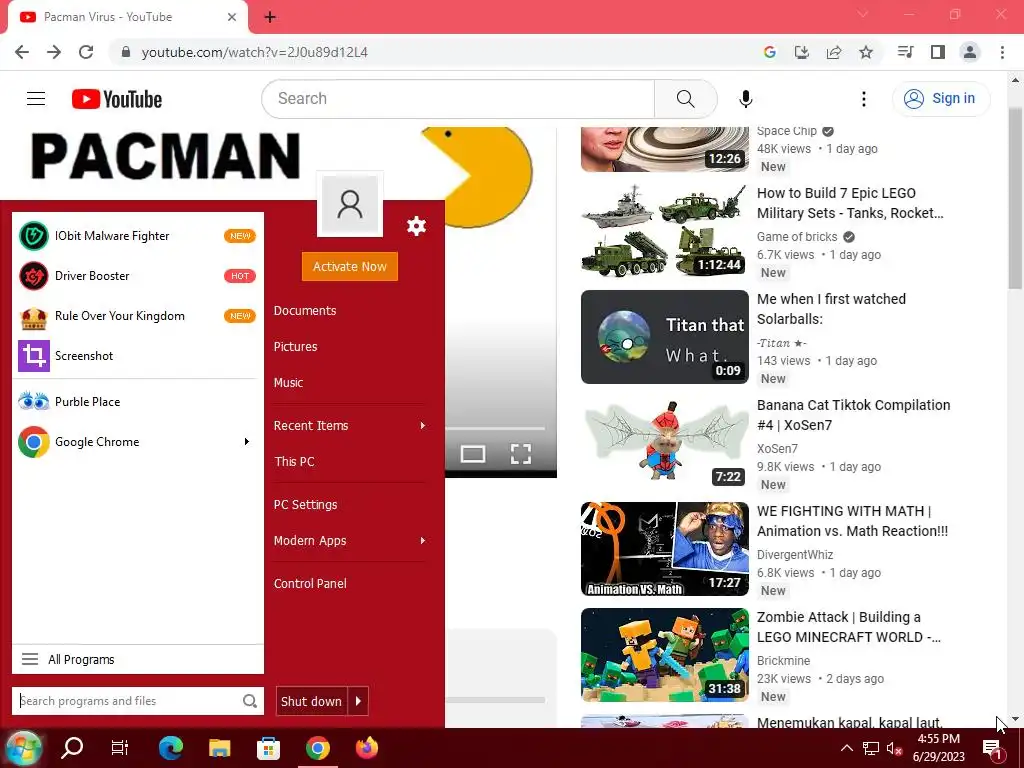Click the YouTube search field
The image size is (1024, 768).
458,99
